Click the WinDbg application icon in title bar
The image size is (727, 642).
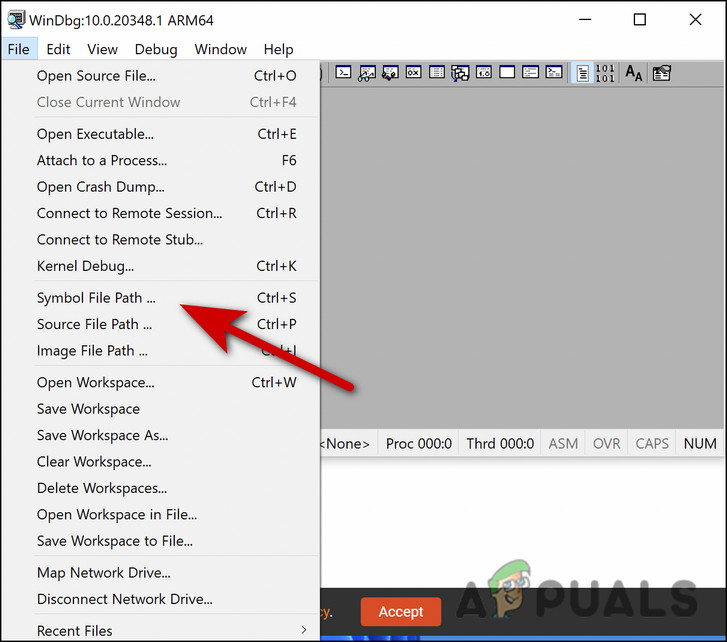point(16,20)
